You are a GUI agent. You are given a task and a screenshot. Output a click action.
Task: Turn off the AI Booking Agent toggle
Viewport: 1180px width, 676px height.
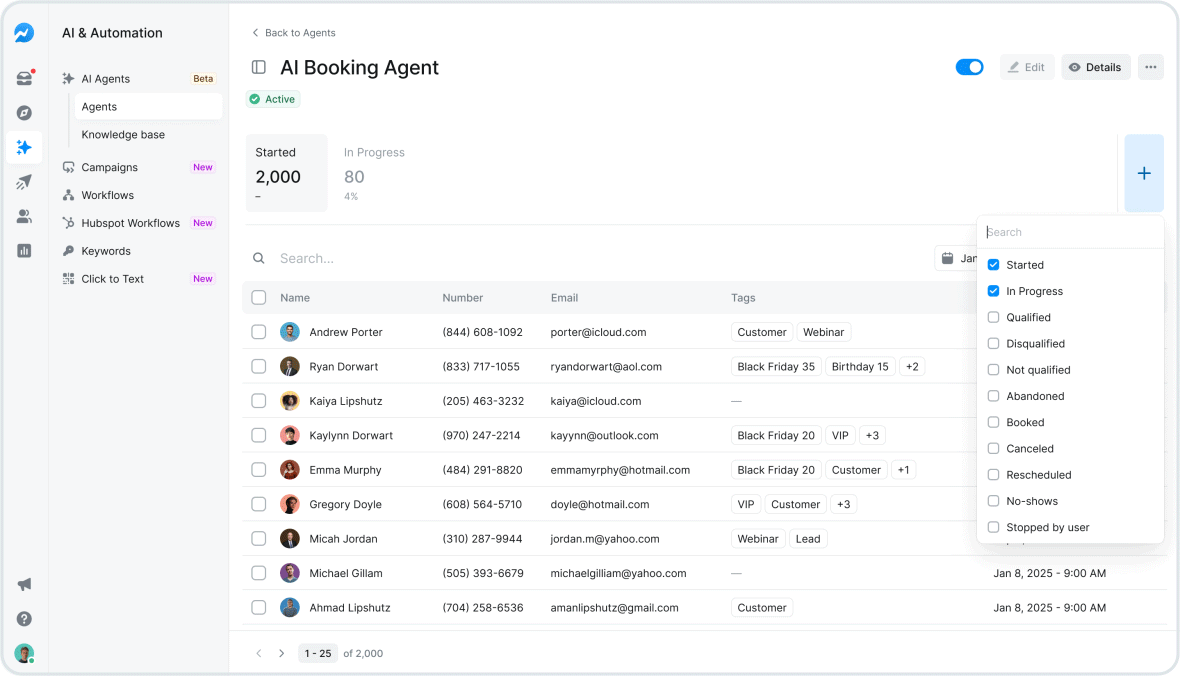(x=969, y=66)
